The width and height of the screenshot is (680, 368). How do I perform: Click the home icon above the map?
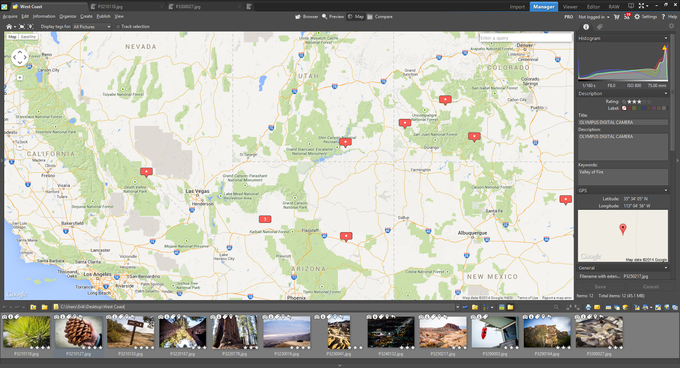(9, 26)
